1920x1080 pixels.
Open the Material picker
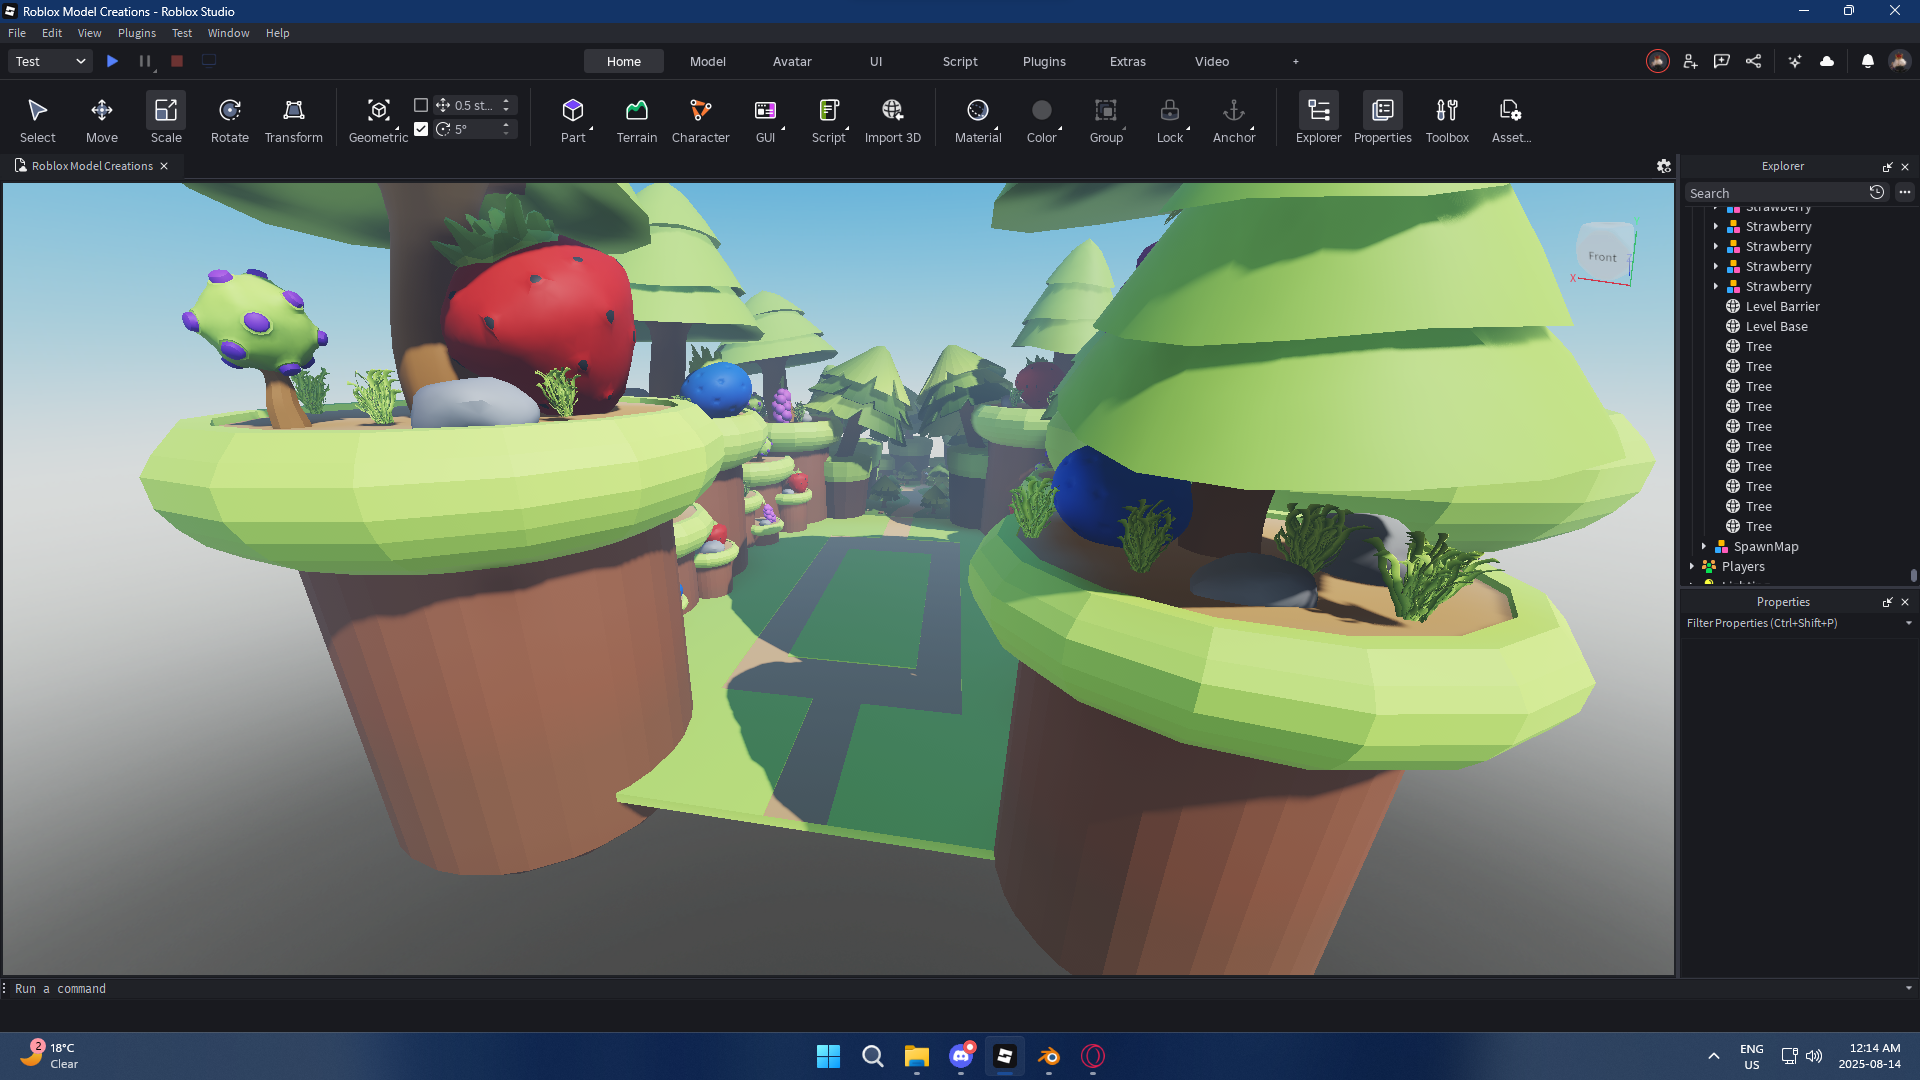(977, 118)
